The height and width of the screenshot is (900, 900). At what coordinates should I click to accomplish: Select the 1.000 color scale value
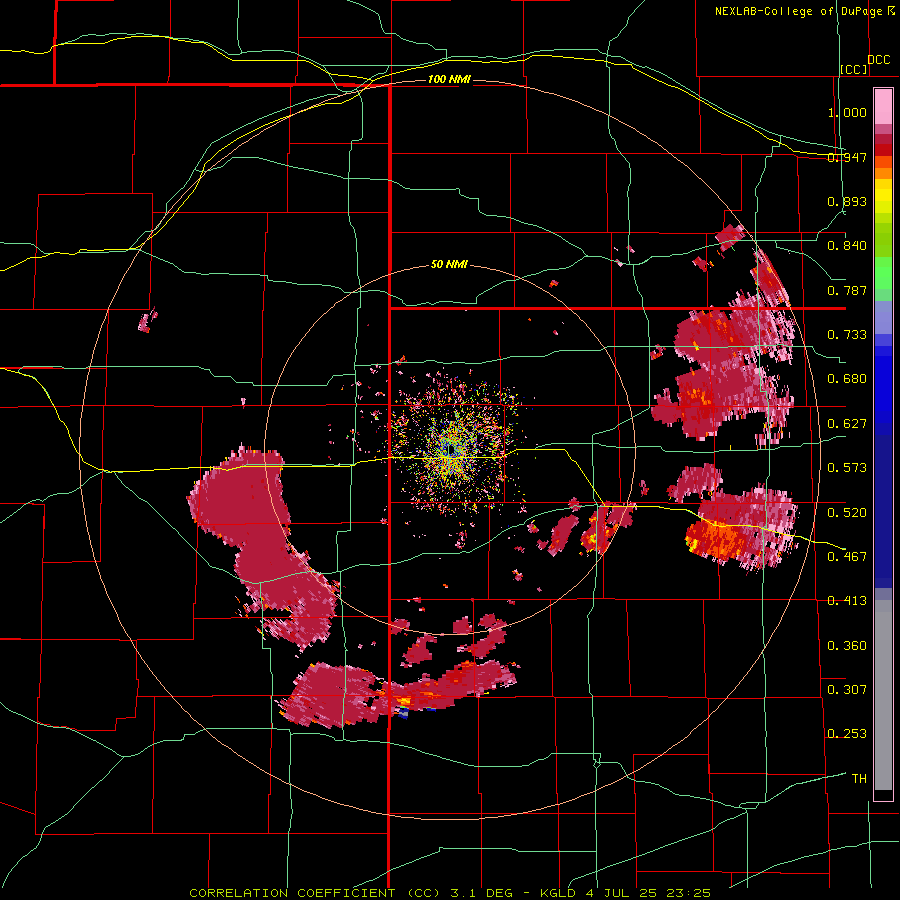pos(847,112)
